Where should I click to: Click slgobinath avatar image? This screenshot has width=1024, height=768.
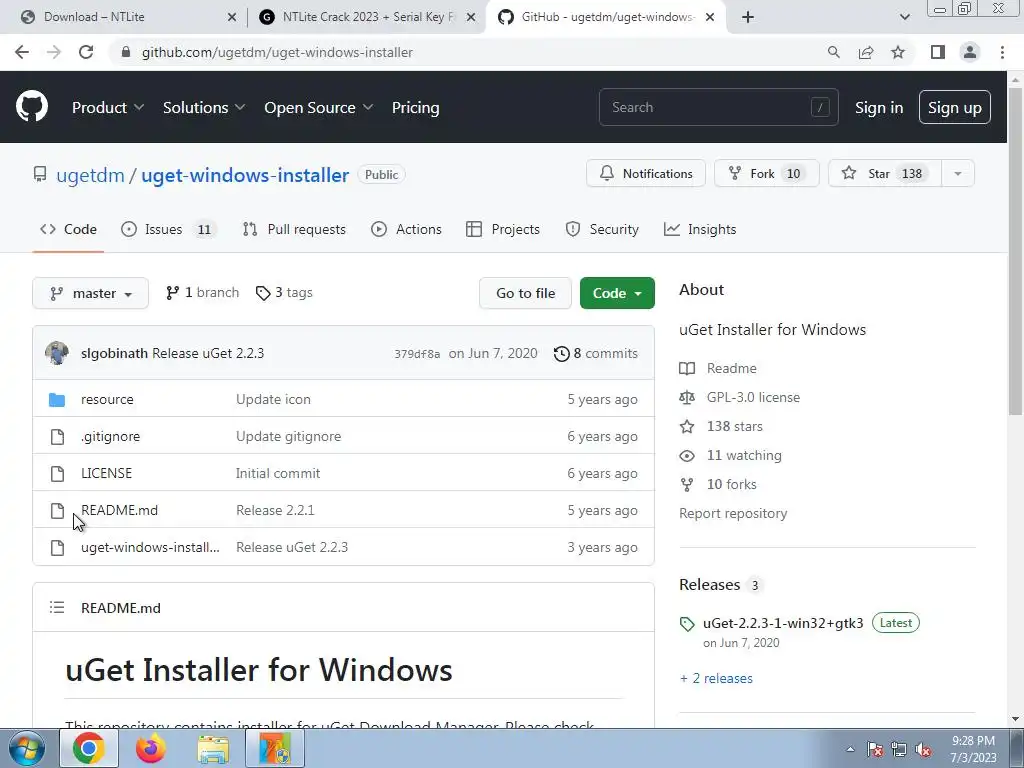(x=57, y=353)
